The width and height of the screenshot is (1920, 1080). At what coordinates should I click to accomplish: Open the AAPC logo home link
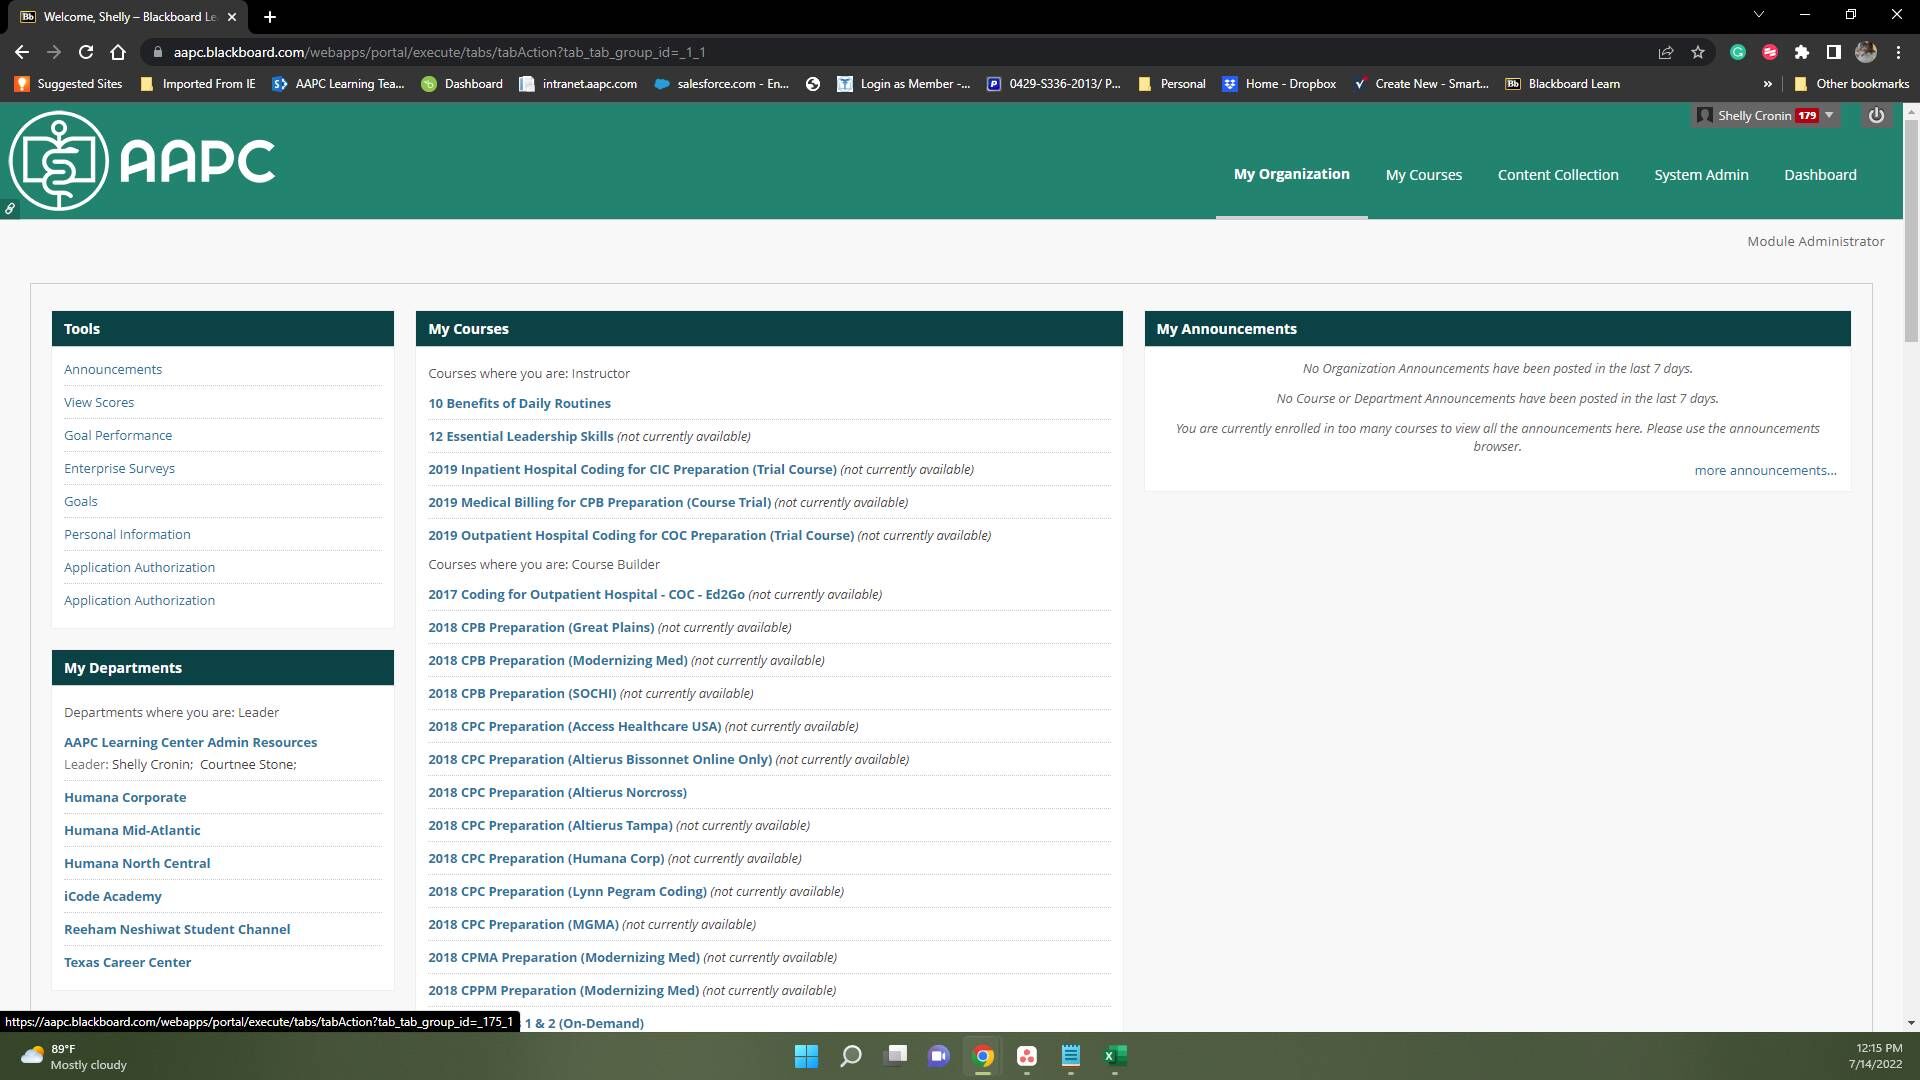(x=142, y=161)
